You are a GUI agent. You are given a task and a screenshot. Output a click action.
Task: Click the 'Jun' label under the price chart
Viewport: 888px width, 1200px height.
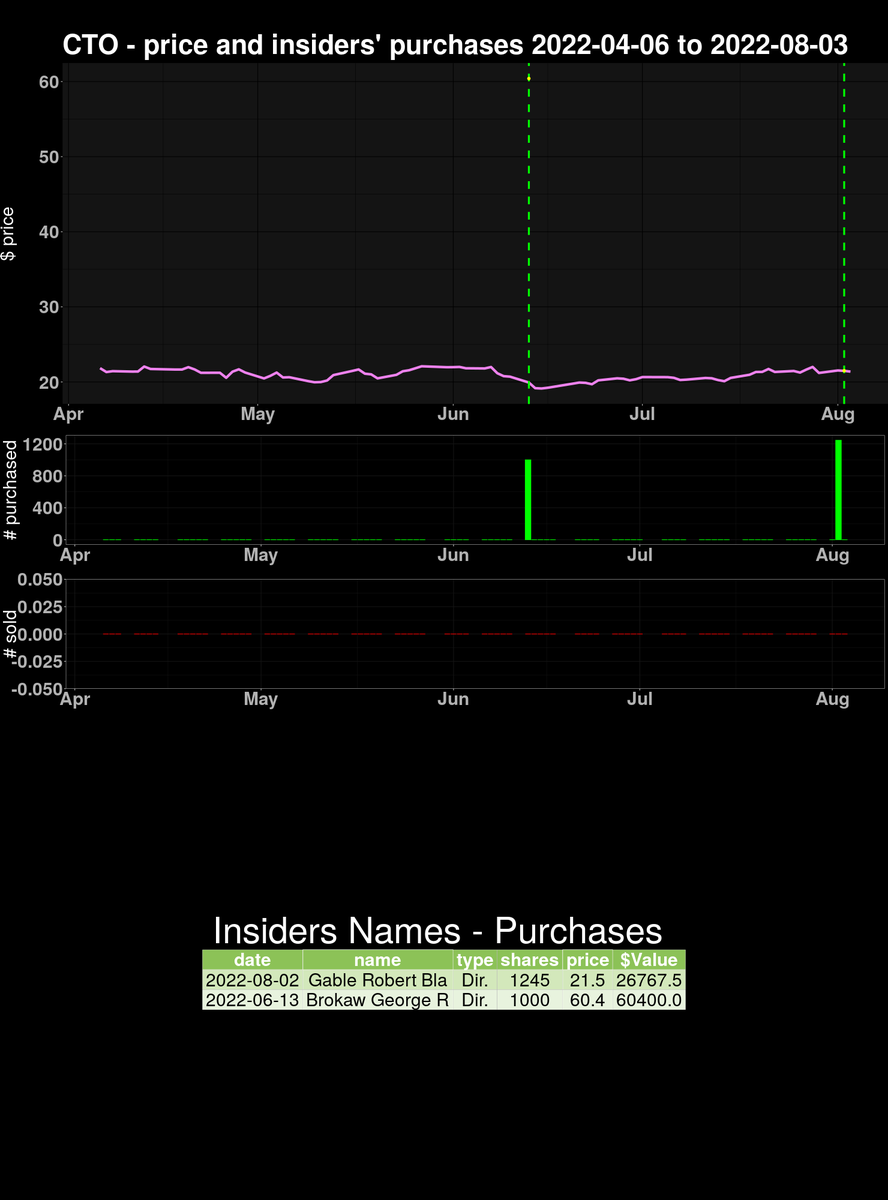(x=454, y=414)
